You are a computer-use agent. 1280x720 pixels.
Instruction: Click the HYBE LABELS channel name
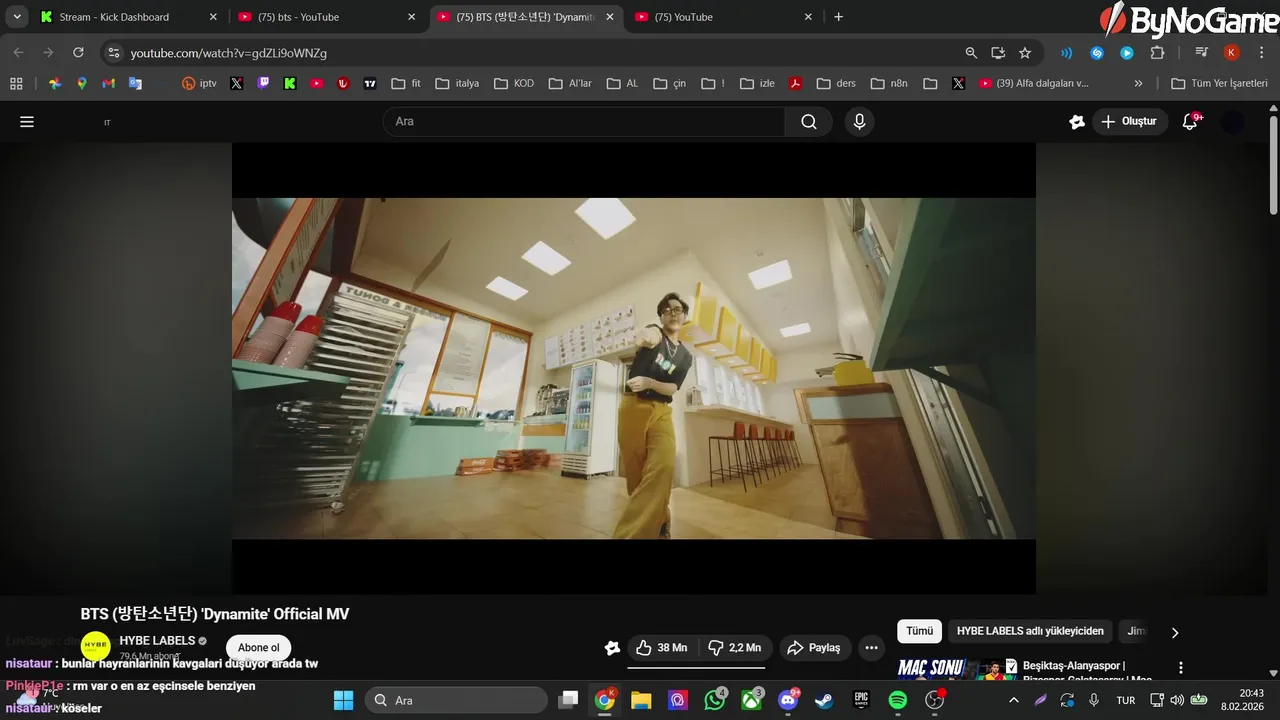(157, 641)
